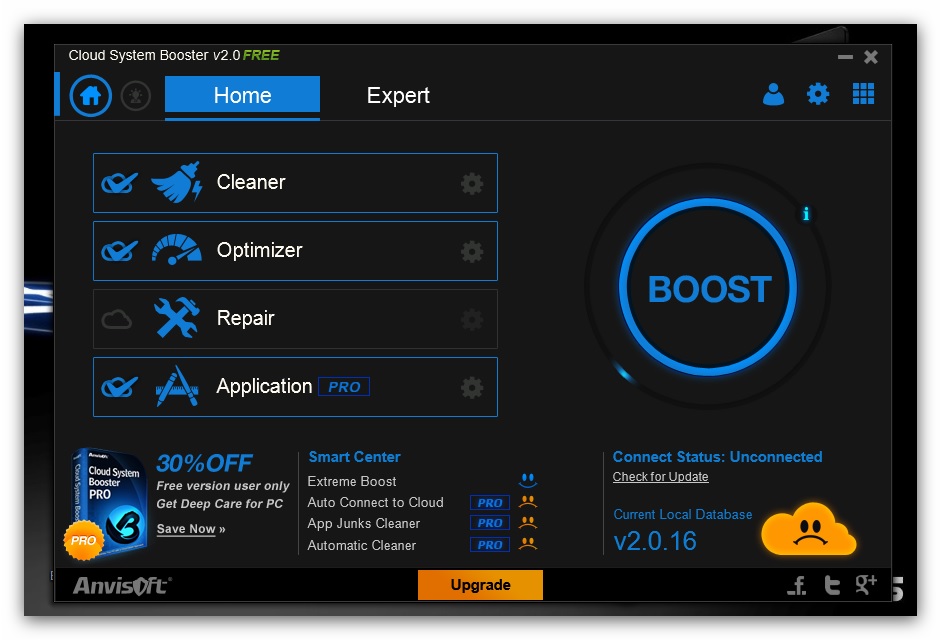941x640 pixels.
Task: Uncheck the Optimizer checkmark toggle
Action: click(119, 250)
